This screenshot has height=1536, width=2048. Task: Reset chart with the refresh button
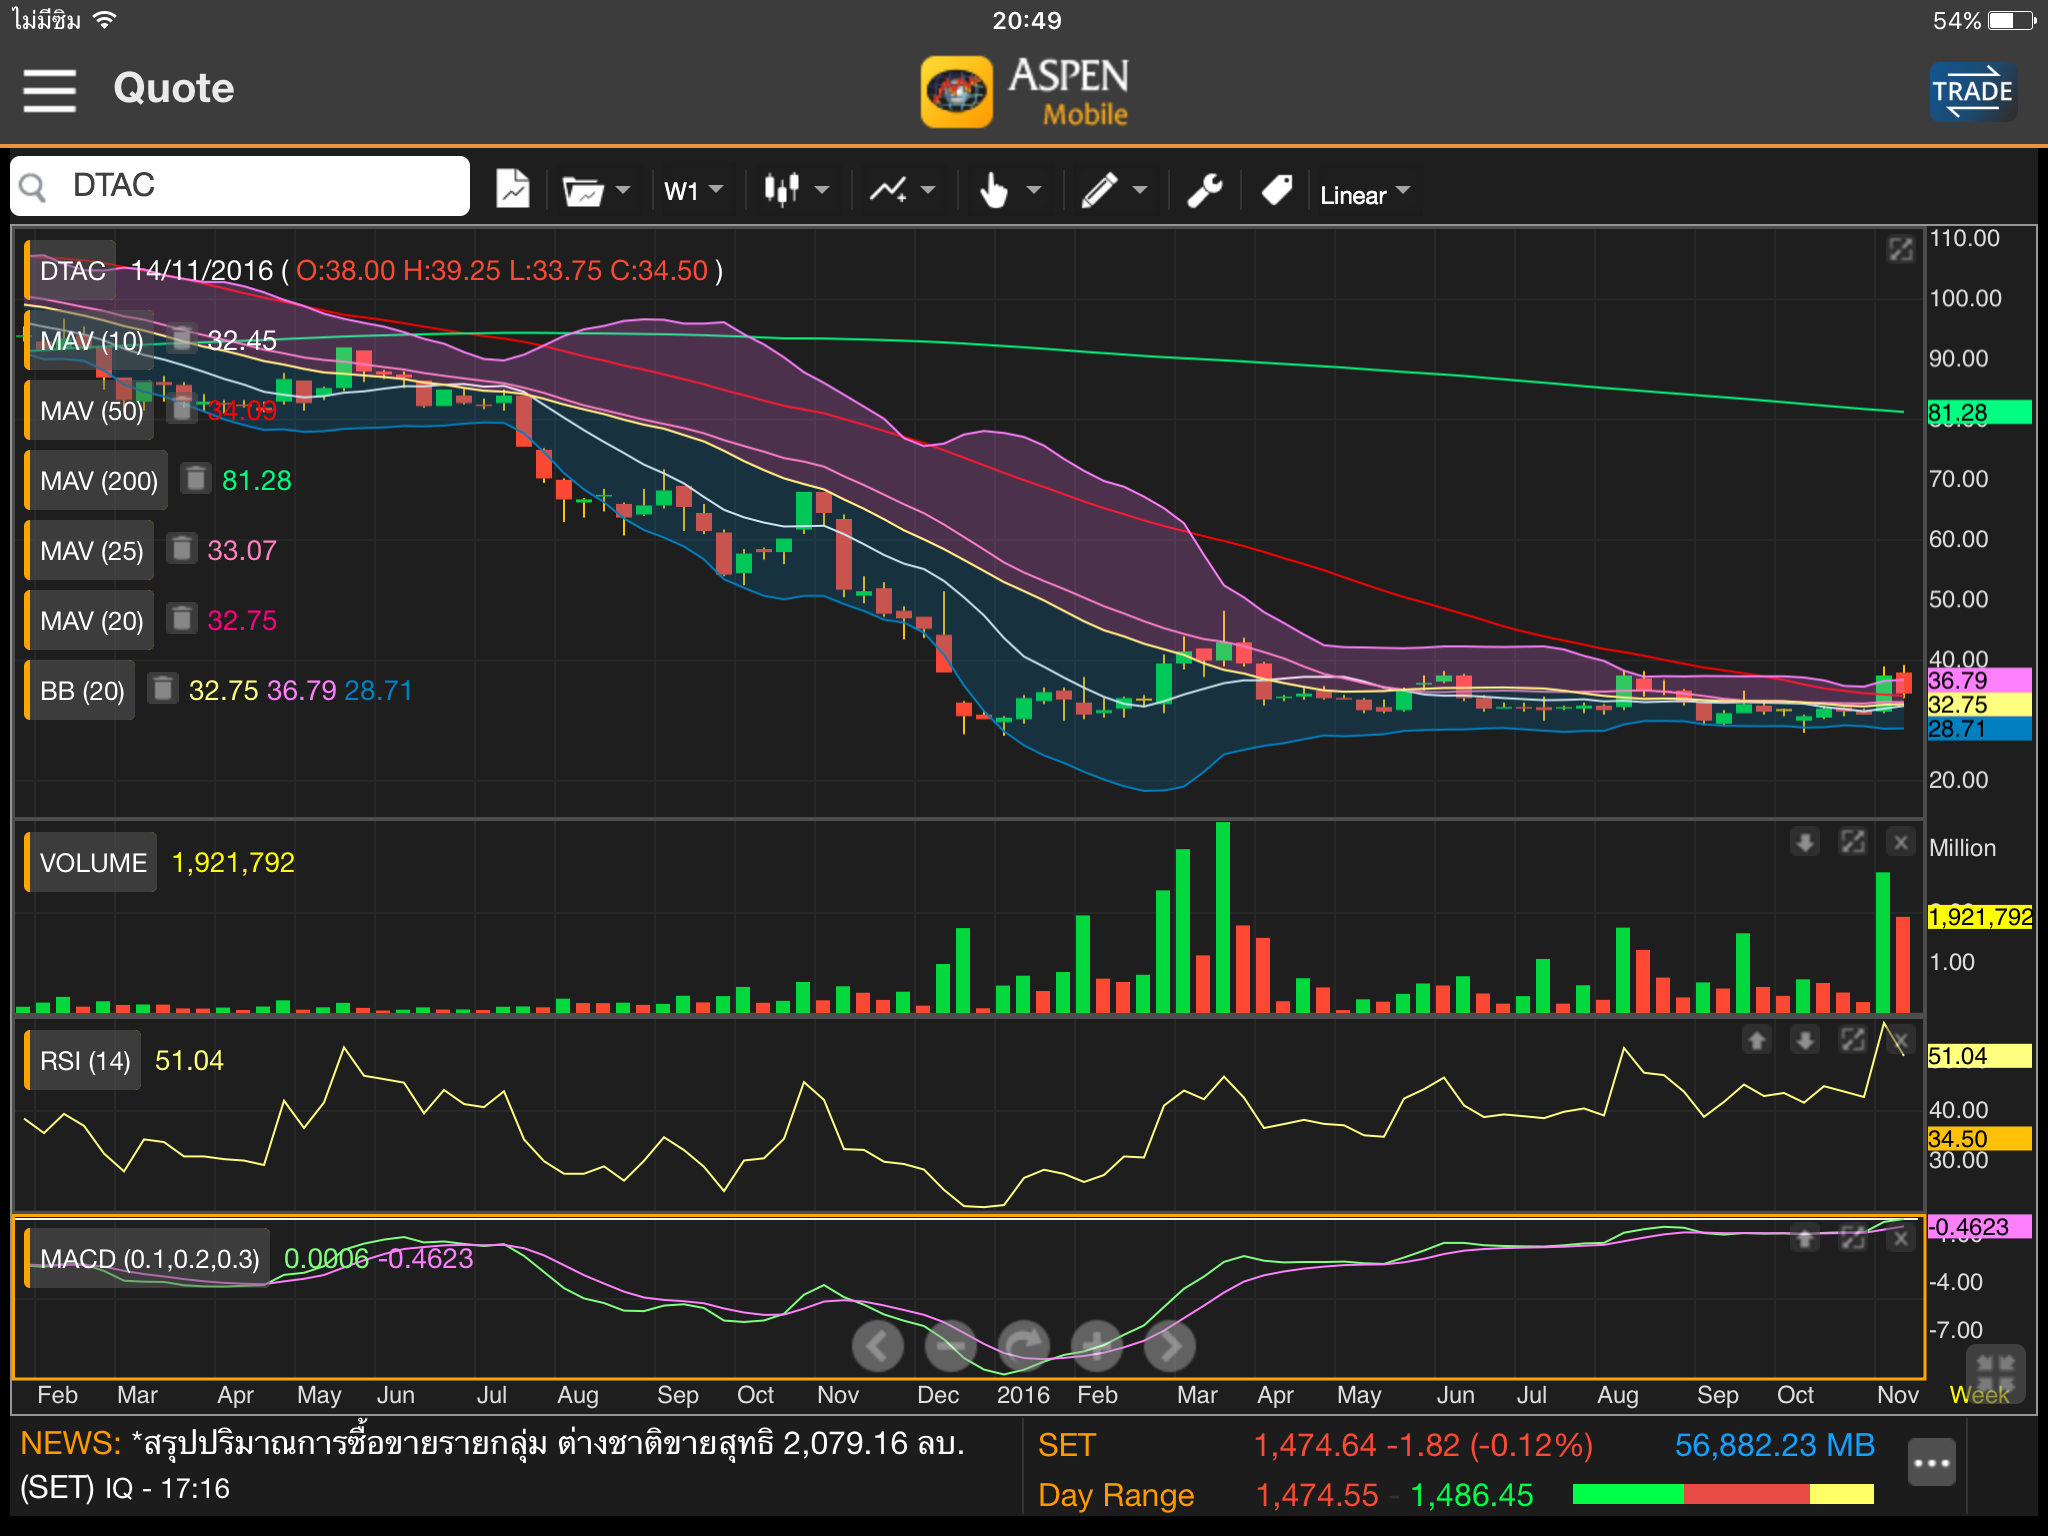pyautogui.click(x=1024, y=1346)
